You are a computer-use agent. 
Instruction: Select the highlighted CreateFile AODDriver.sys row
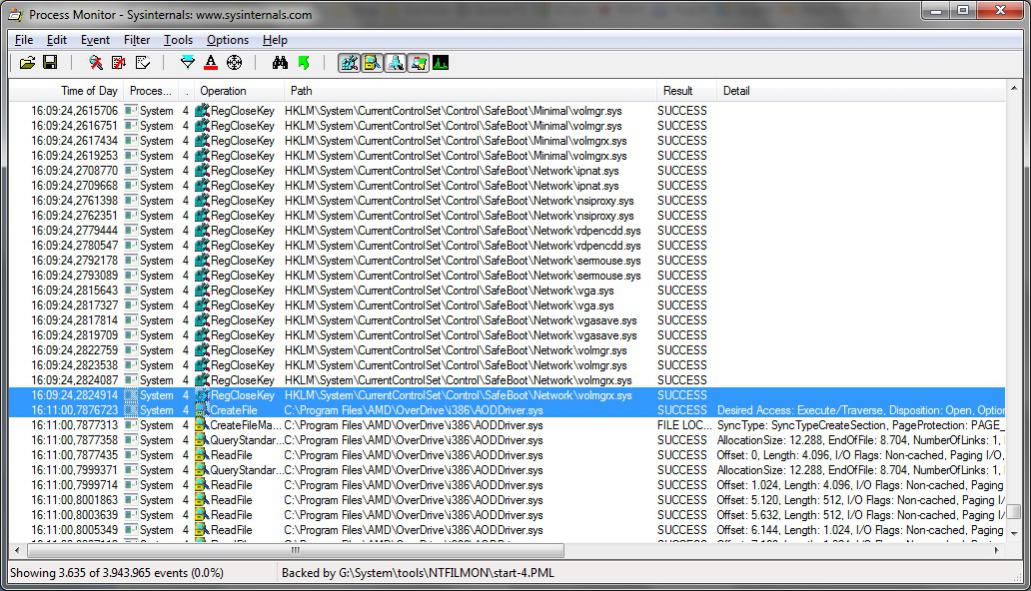507,410
